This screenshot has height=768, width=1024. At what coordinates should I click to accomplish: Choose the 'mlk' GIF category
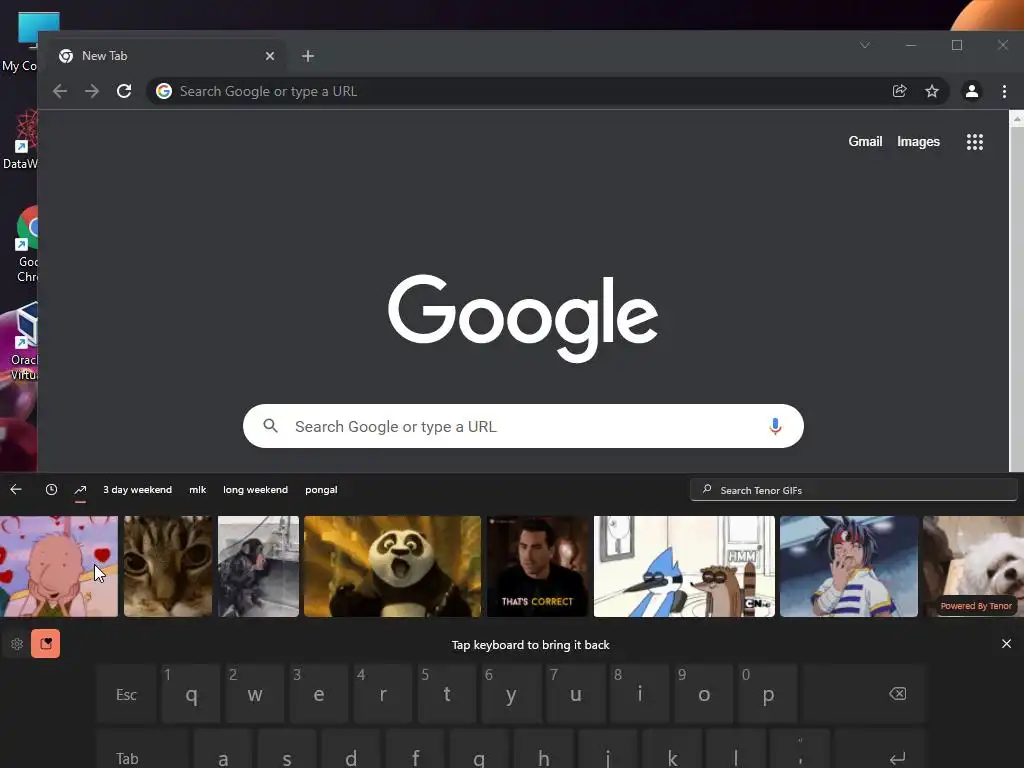point(197,490)
